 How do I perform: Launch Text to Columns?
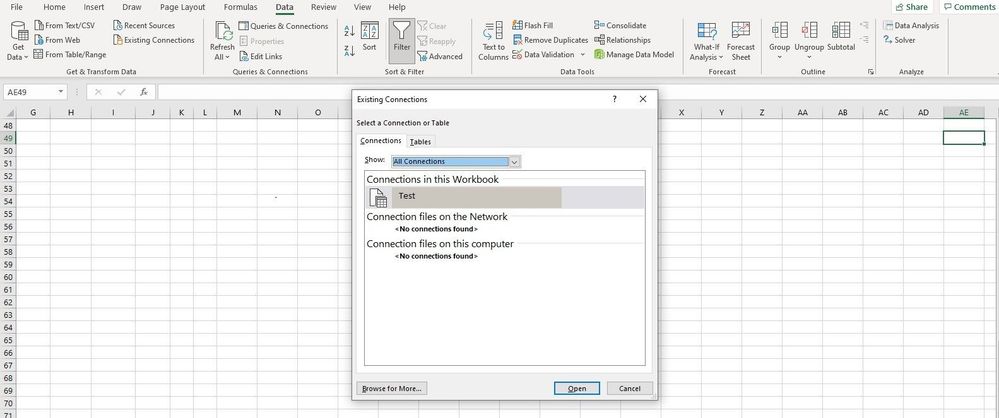[x=493, y=41]
